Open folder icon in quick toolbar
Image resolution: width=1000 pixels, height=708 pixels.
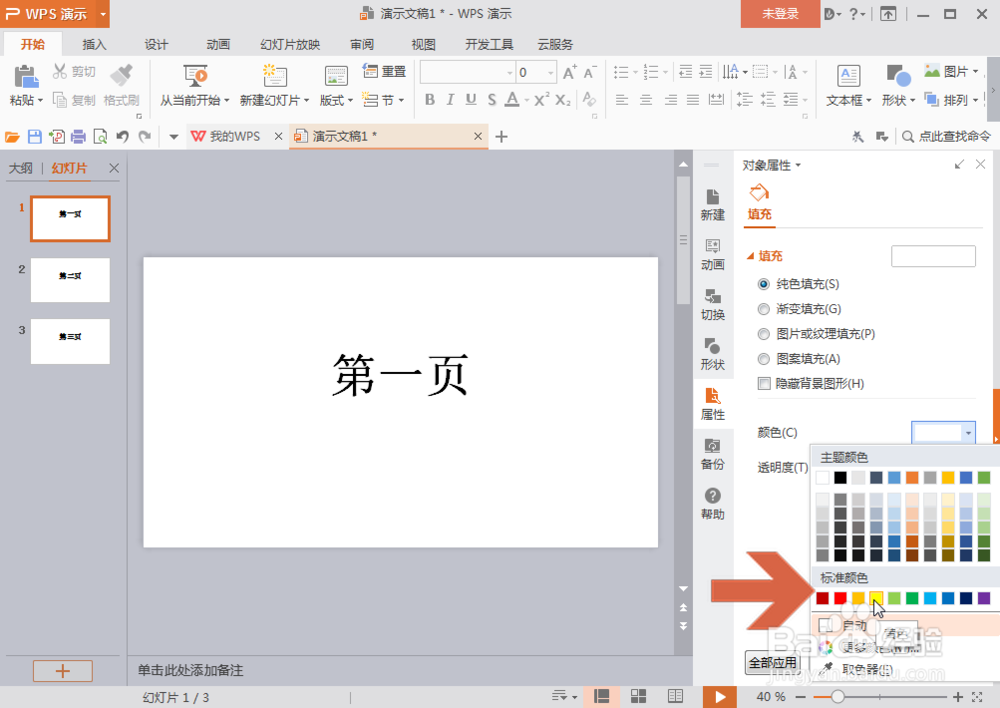point(12,136)
